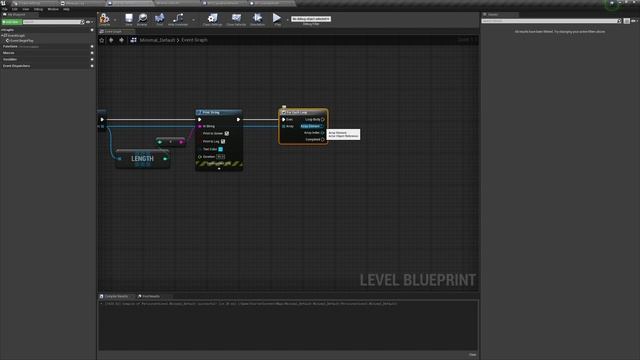Open Browse in Content Browser icon

[x=142, y=18]
